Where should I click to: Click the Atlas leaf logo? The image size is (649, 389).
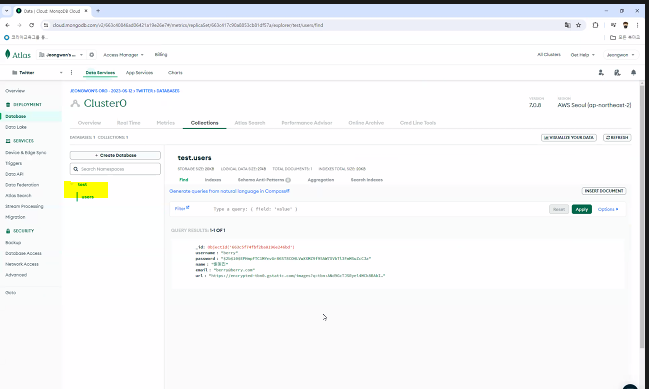click(x=7, y=54)
